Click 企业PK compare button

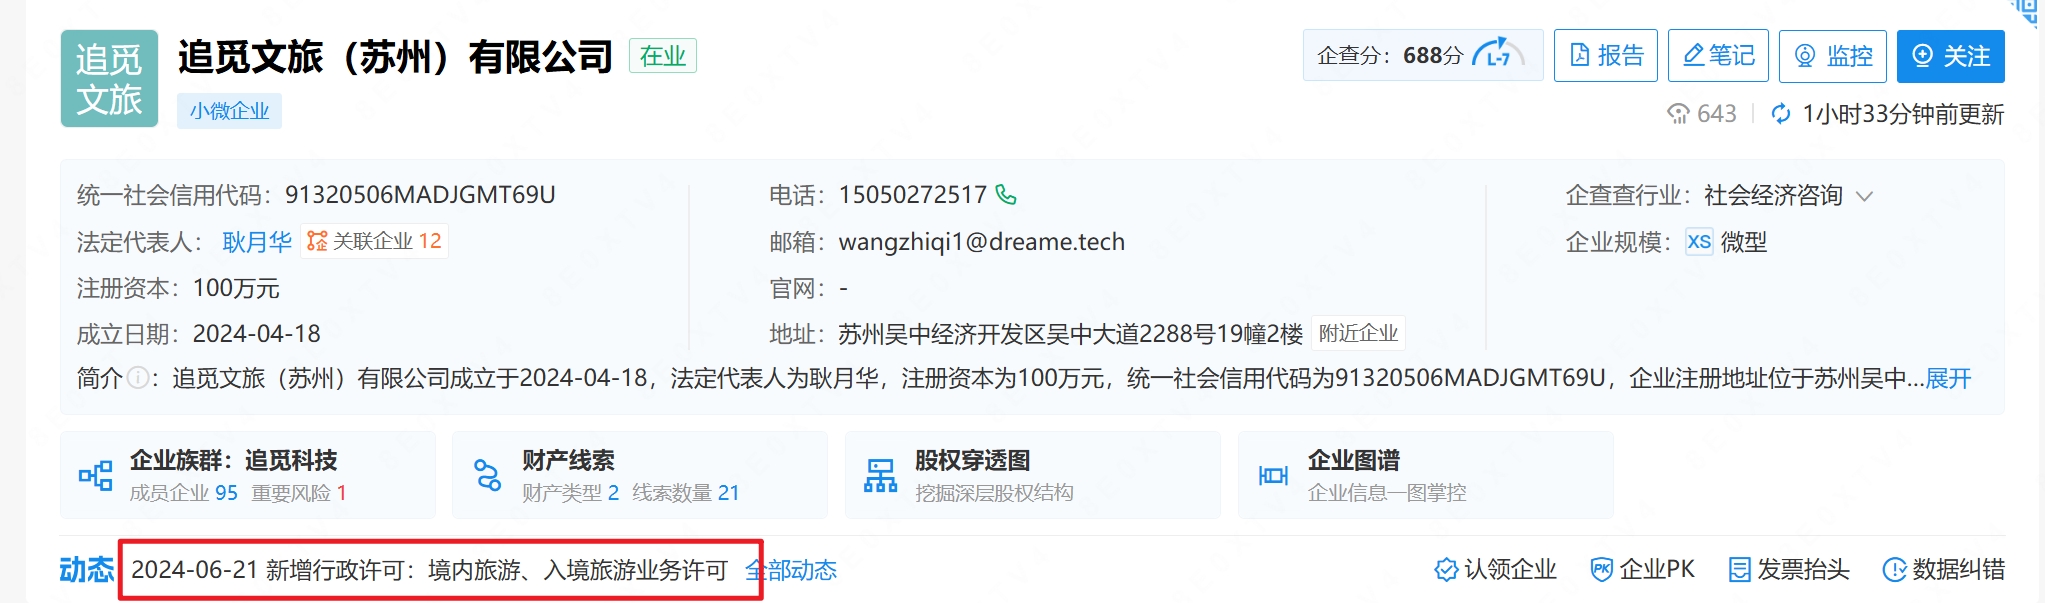click(1643, 570)
